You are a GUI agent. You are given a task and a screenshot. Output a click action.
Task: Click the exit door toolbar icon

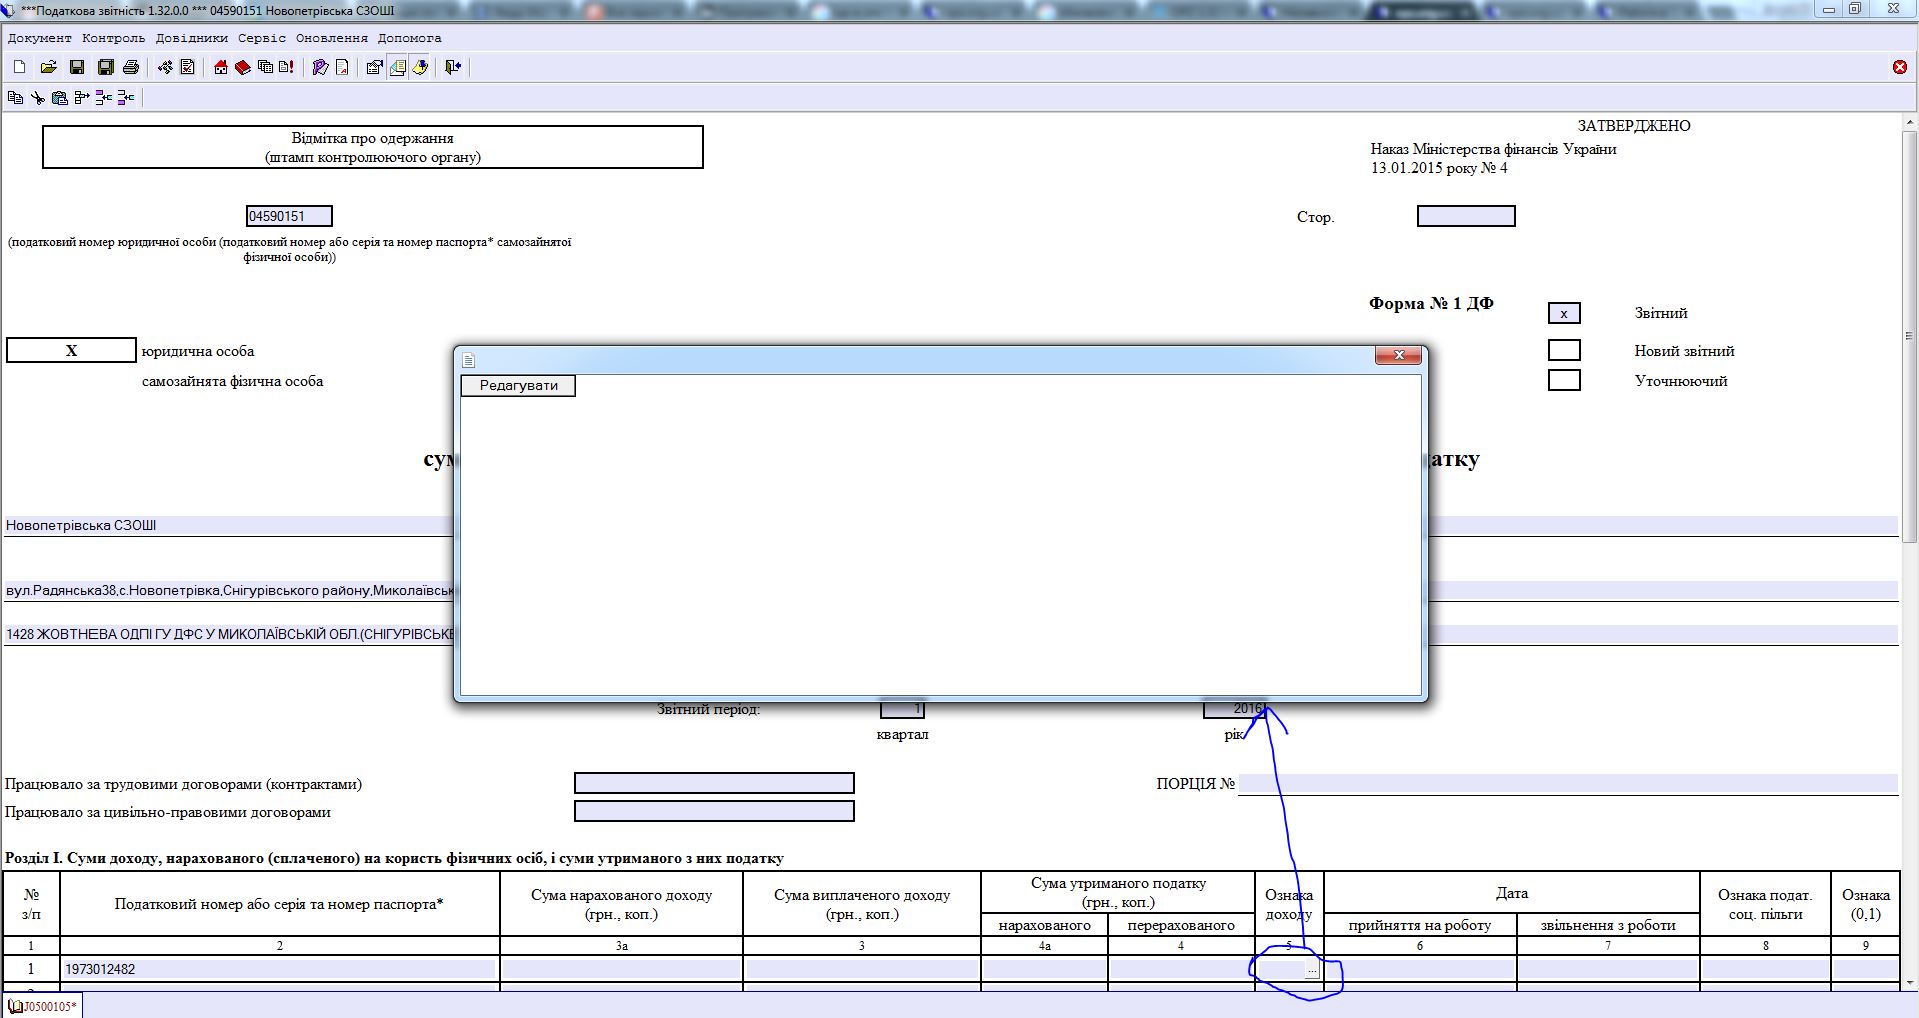pos(453,67)
